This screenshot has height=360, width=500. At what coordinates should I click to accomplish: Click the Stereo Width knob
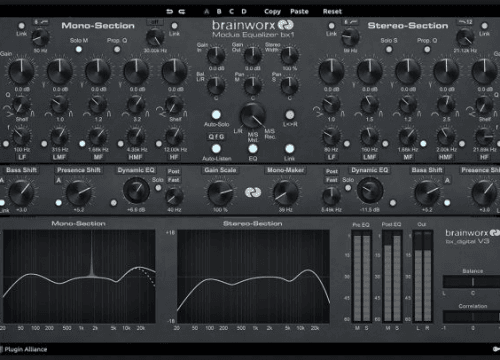coord(290,55)
